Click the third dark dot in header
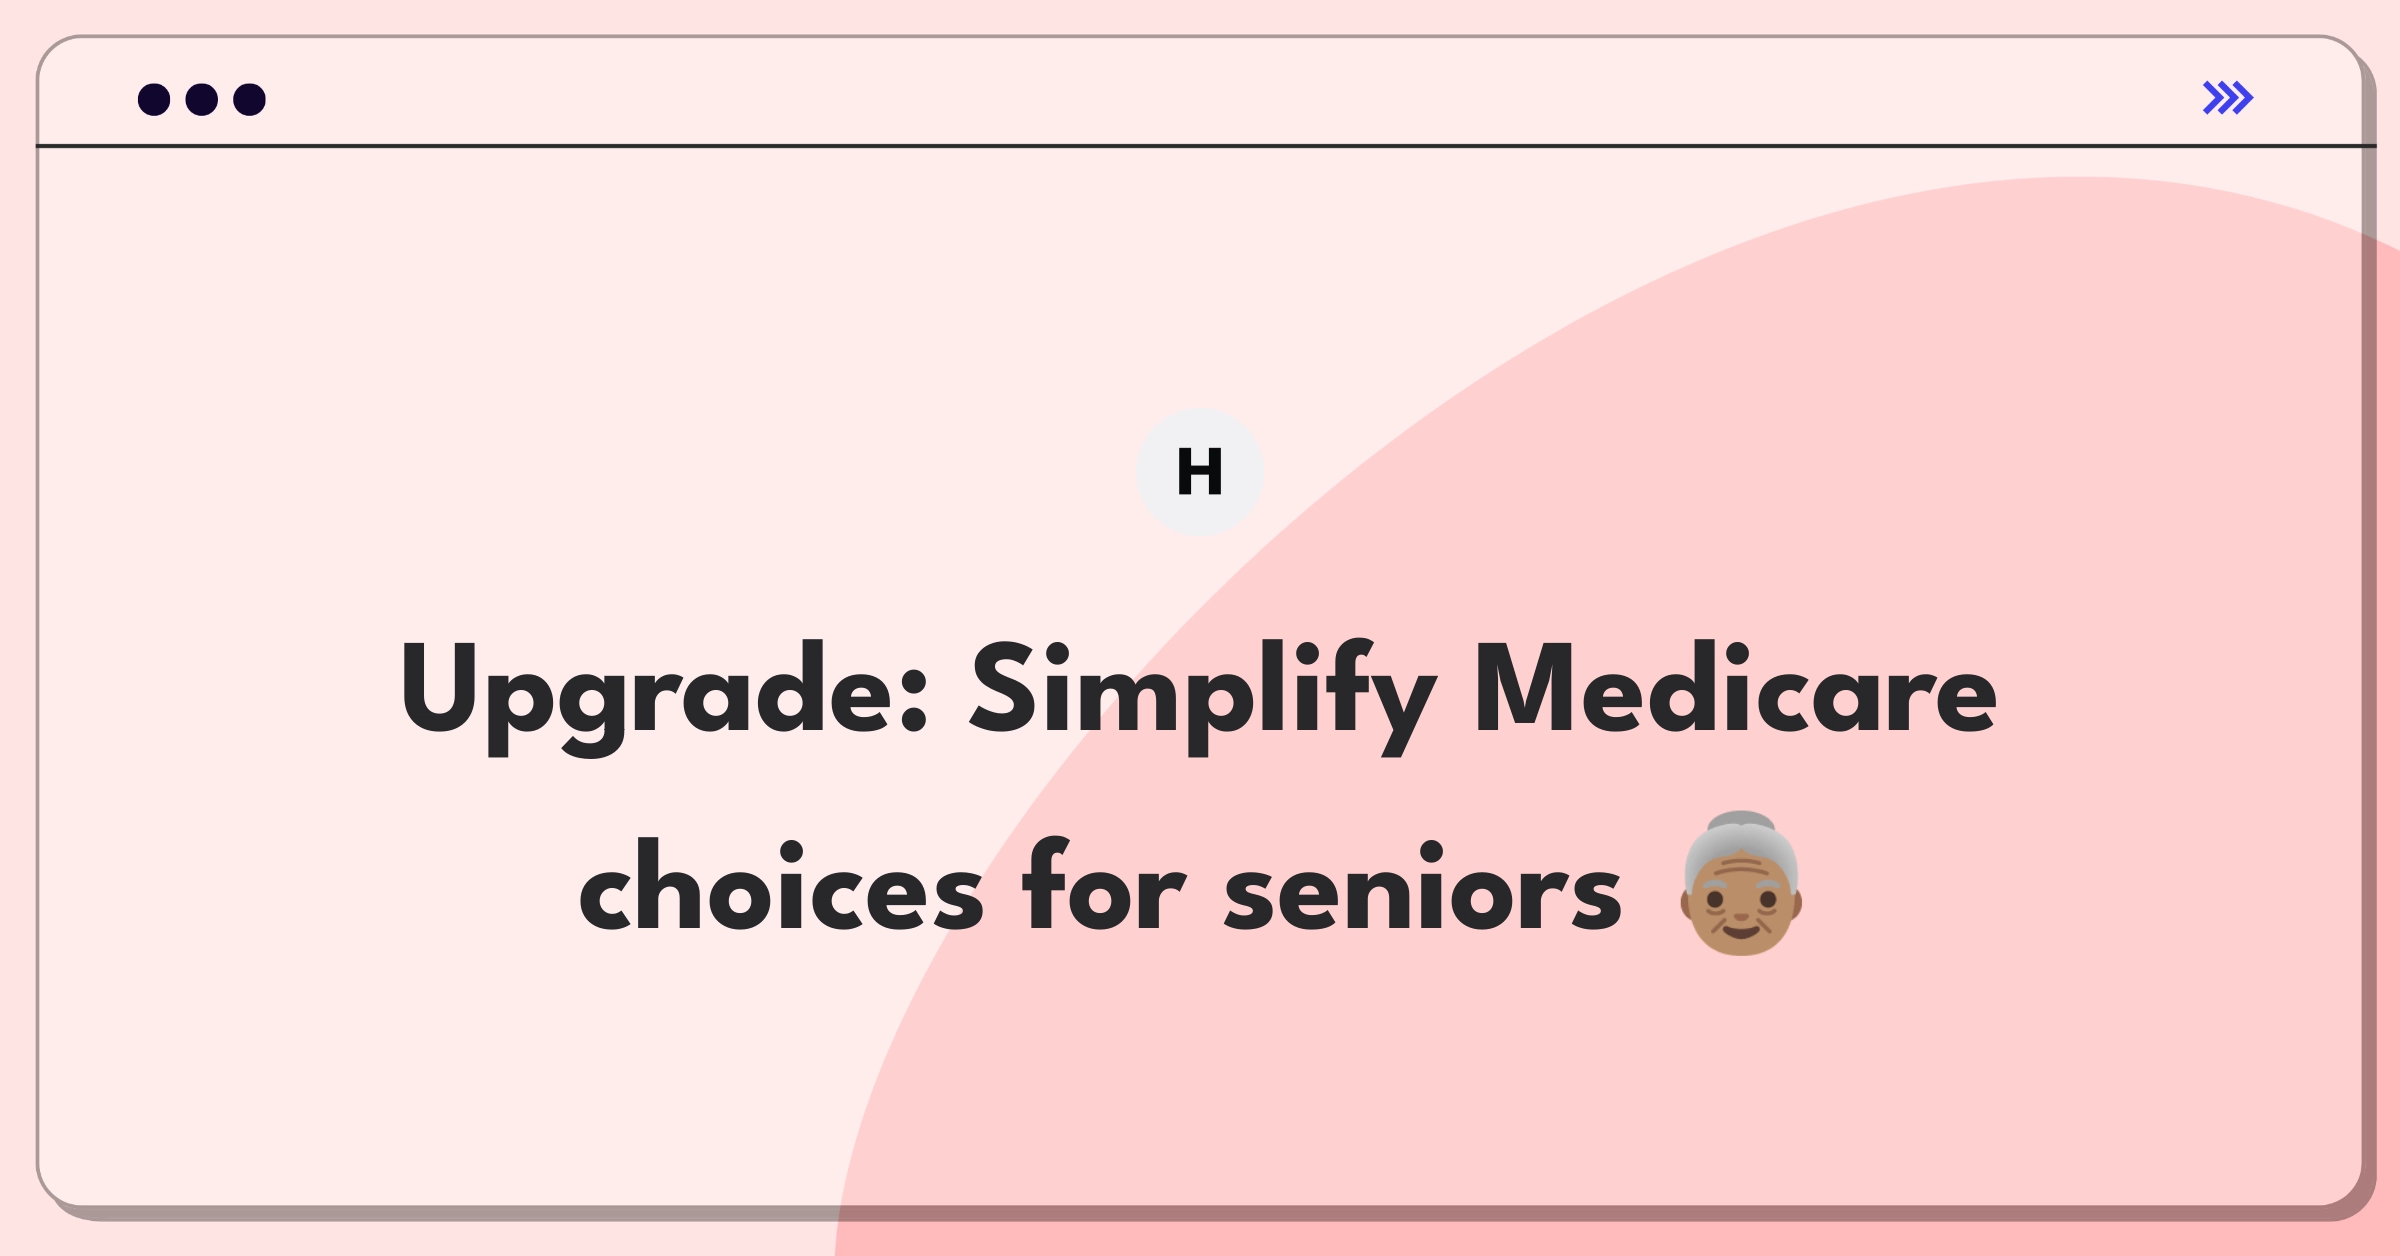The height and width of the screenshot is (1256, 2400). click(x=250, y=99)
